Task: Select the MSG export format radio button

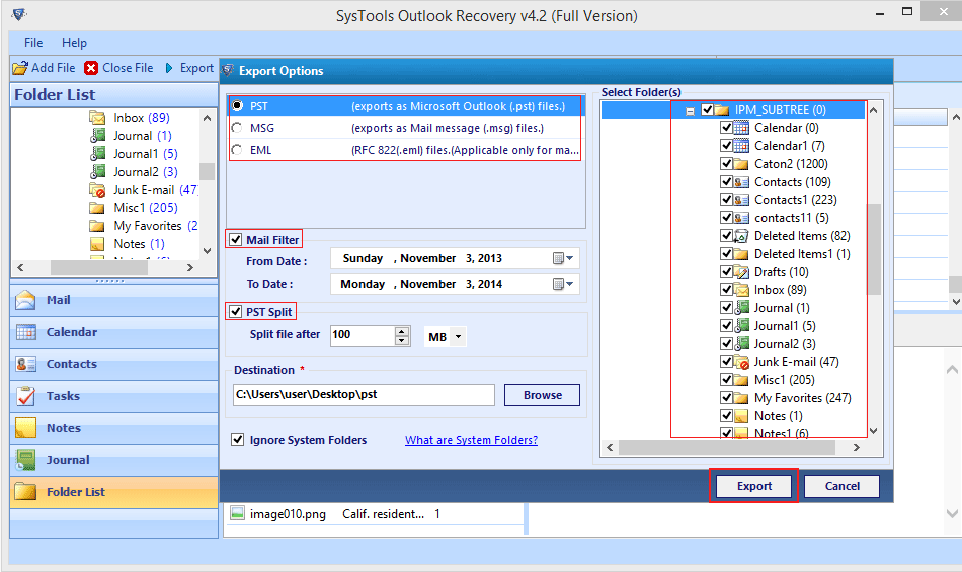Action: tap(237, 128)
